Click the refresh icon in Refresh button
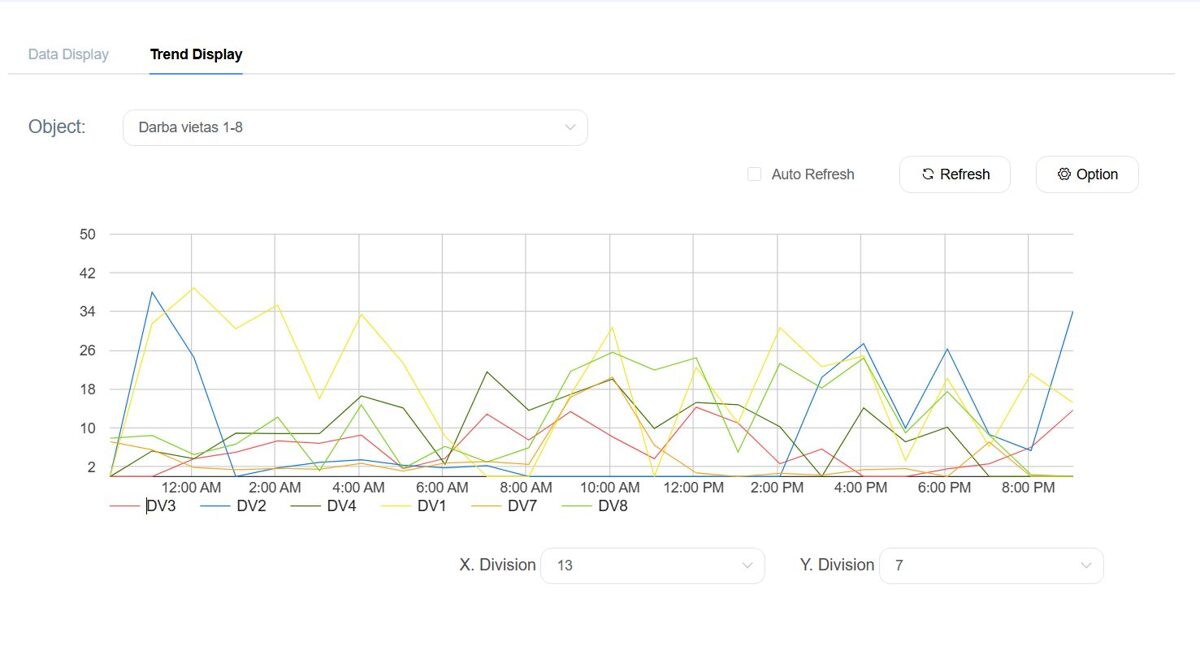This screenshot has height=658, width=1200. coord(927,174)
